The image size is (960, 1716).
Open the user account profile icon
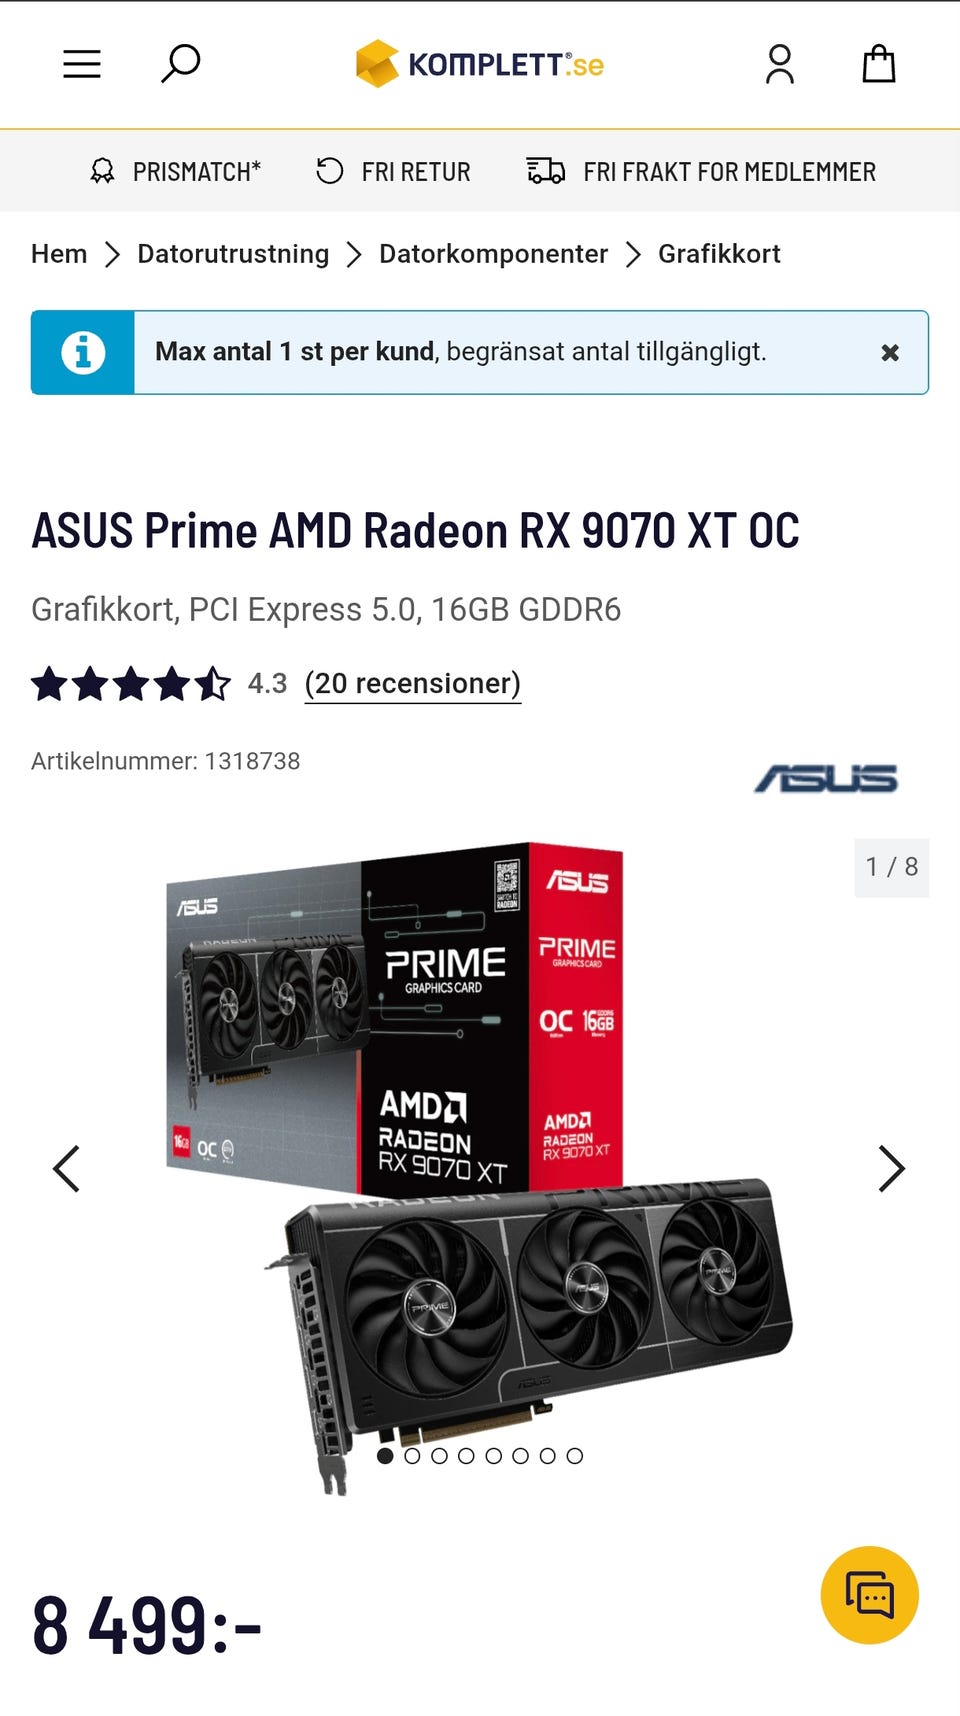[780, 64]
